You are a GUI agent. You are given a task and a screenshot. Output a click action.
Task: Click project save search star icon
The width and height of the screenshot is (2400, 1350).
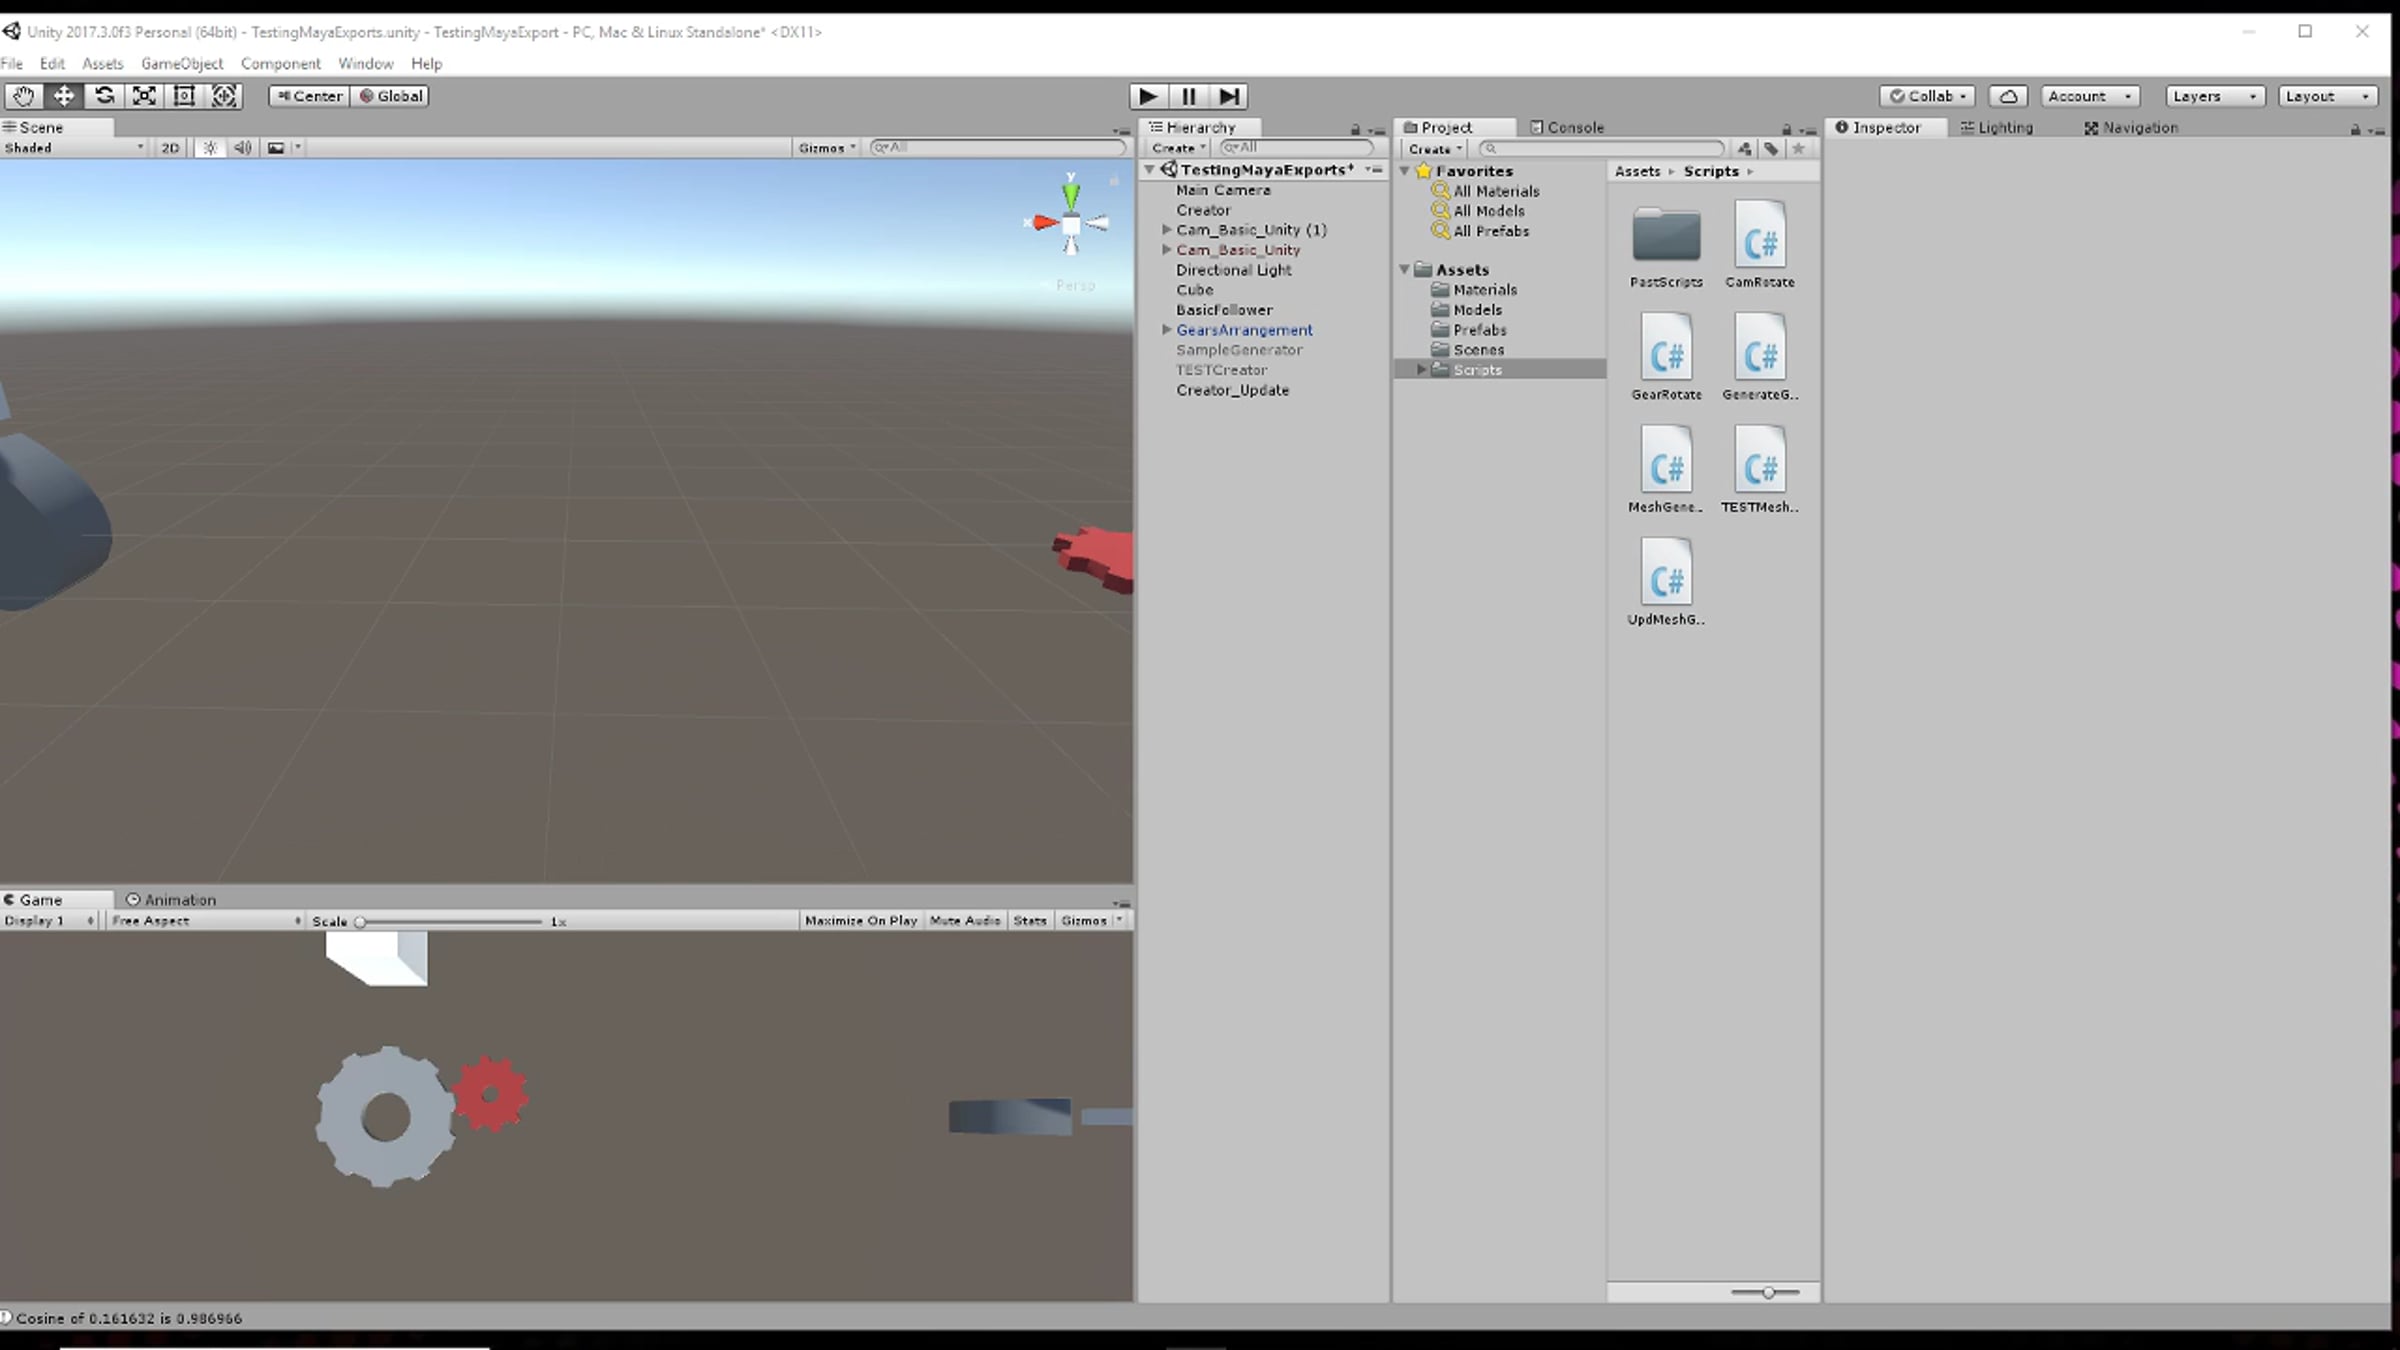(x=1798, y=149)
